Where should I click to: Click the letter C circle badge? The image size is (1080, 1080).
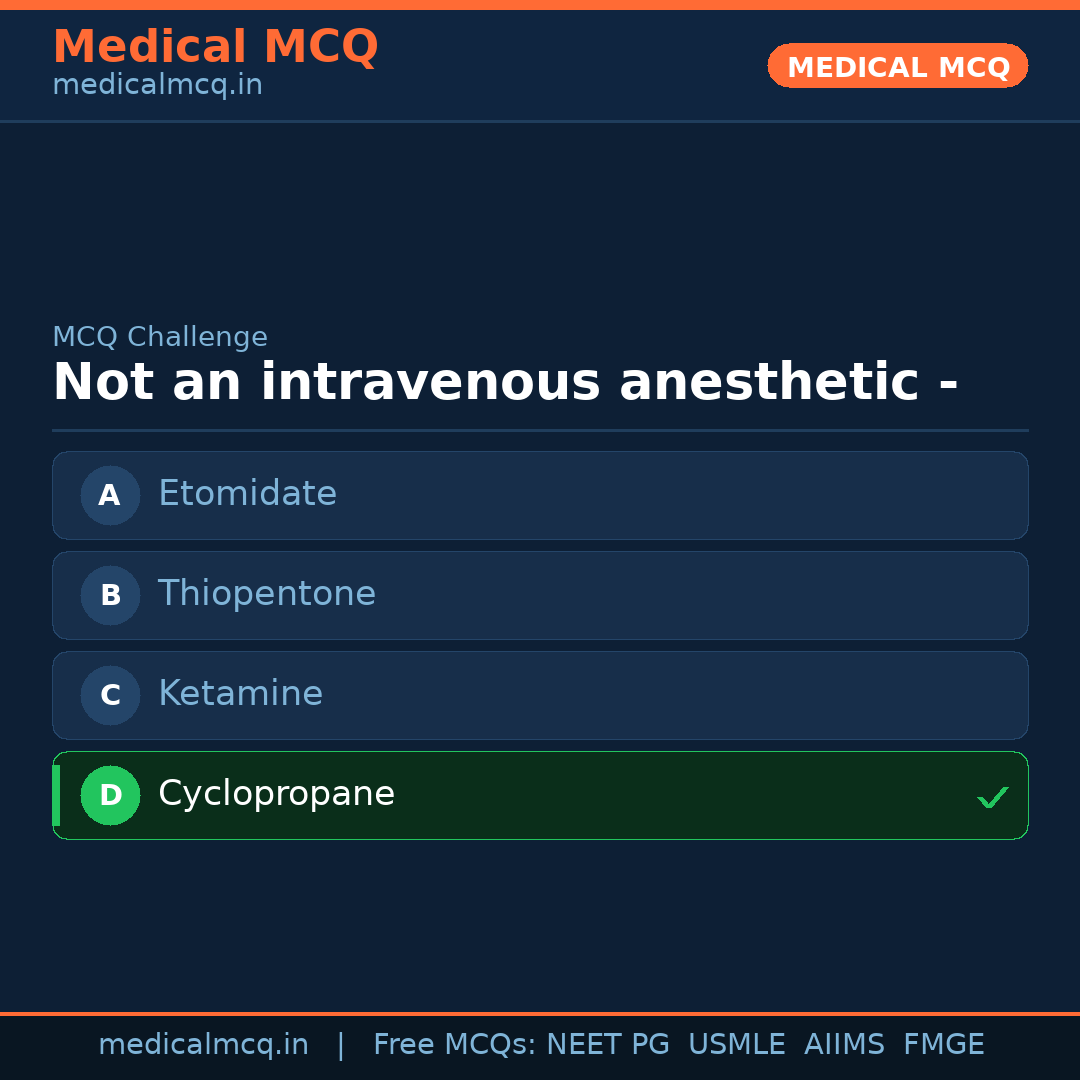[110, 695]
